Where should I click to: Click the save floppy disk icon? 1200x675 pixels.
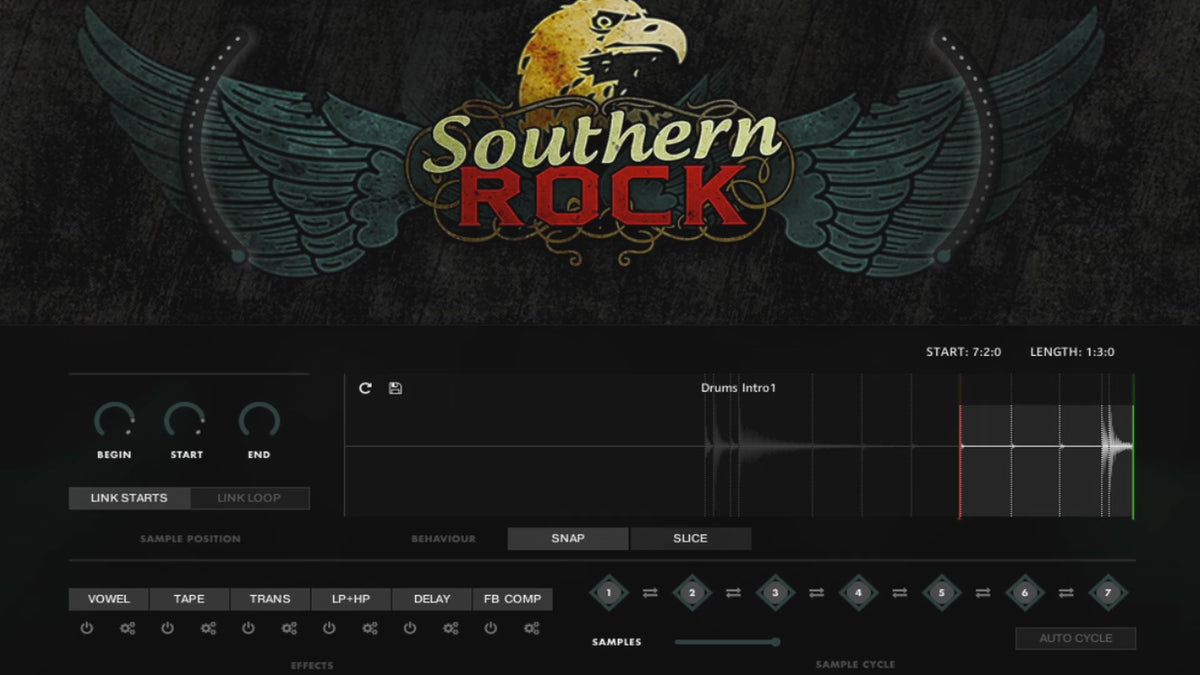pos(395,388)
